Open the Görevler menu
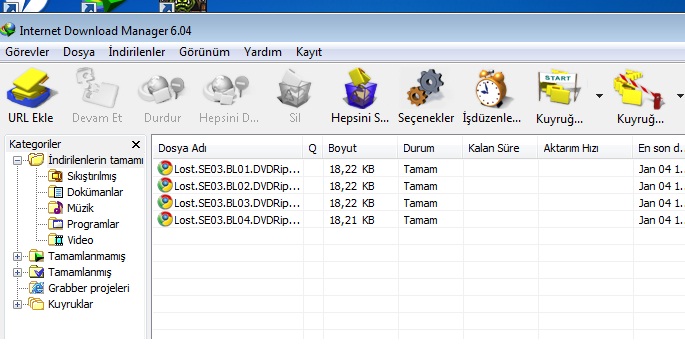 click(27, 52)
